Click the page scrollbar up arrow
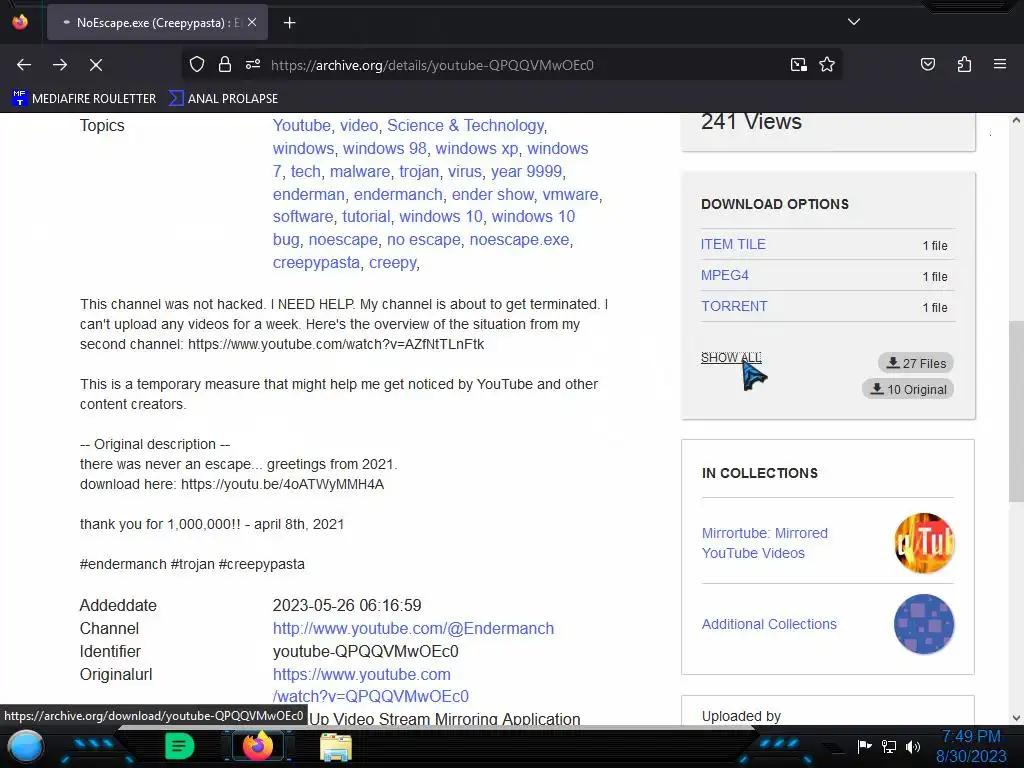This screenshot has height=768, width=1024. pos(1016,120)
